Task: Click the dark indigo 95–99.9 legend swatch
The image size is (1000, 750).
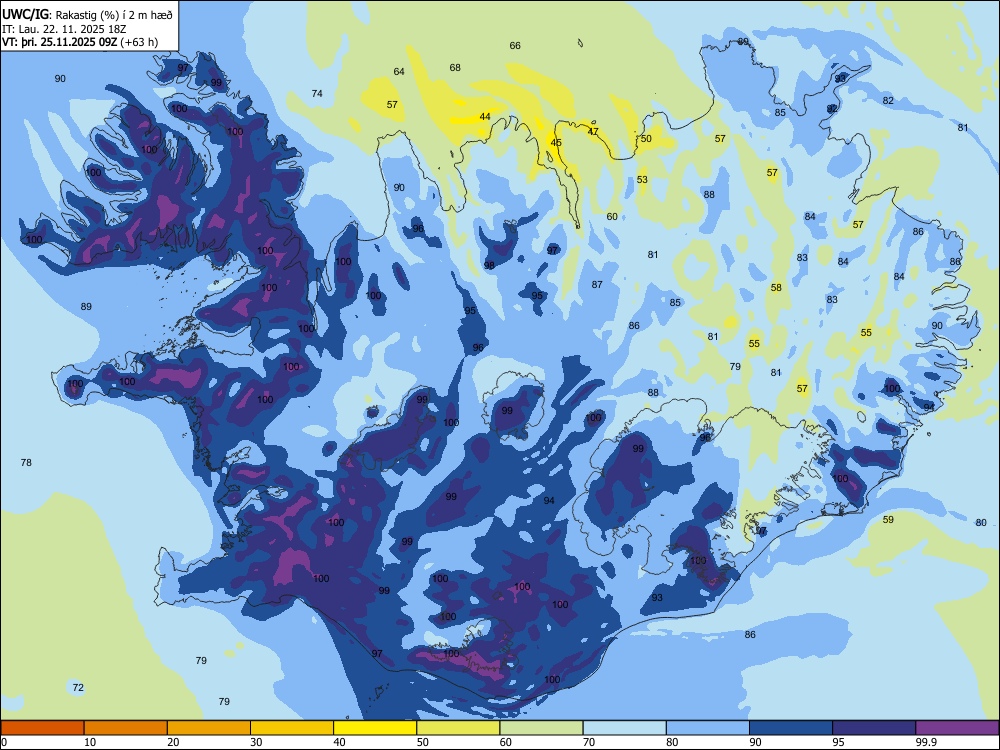Action: [874, 728]
